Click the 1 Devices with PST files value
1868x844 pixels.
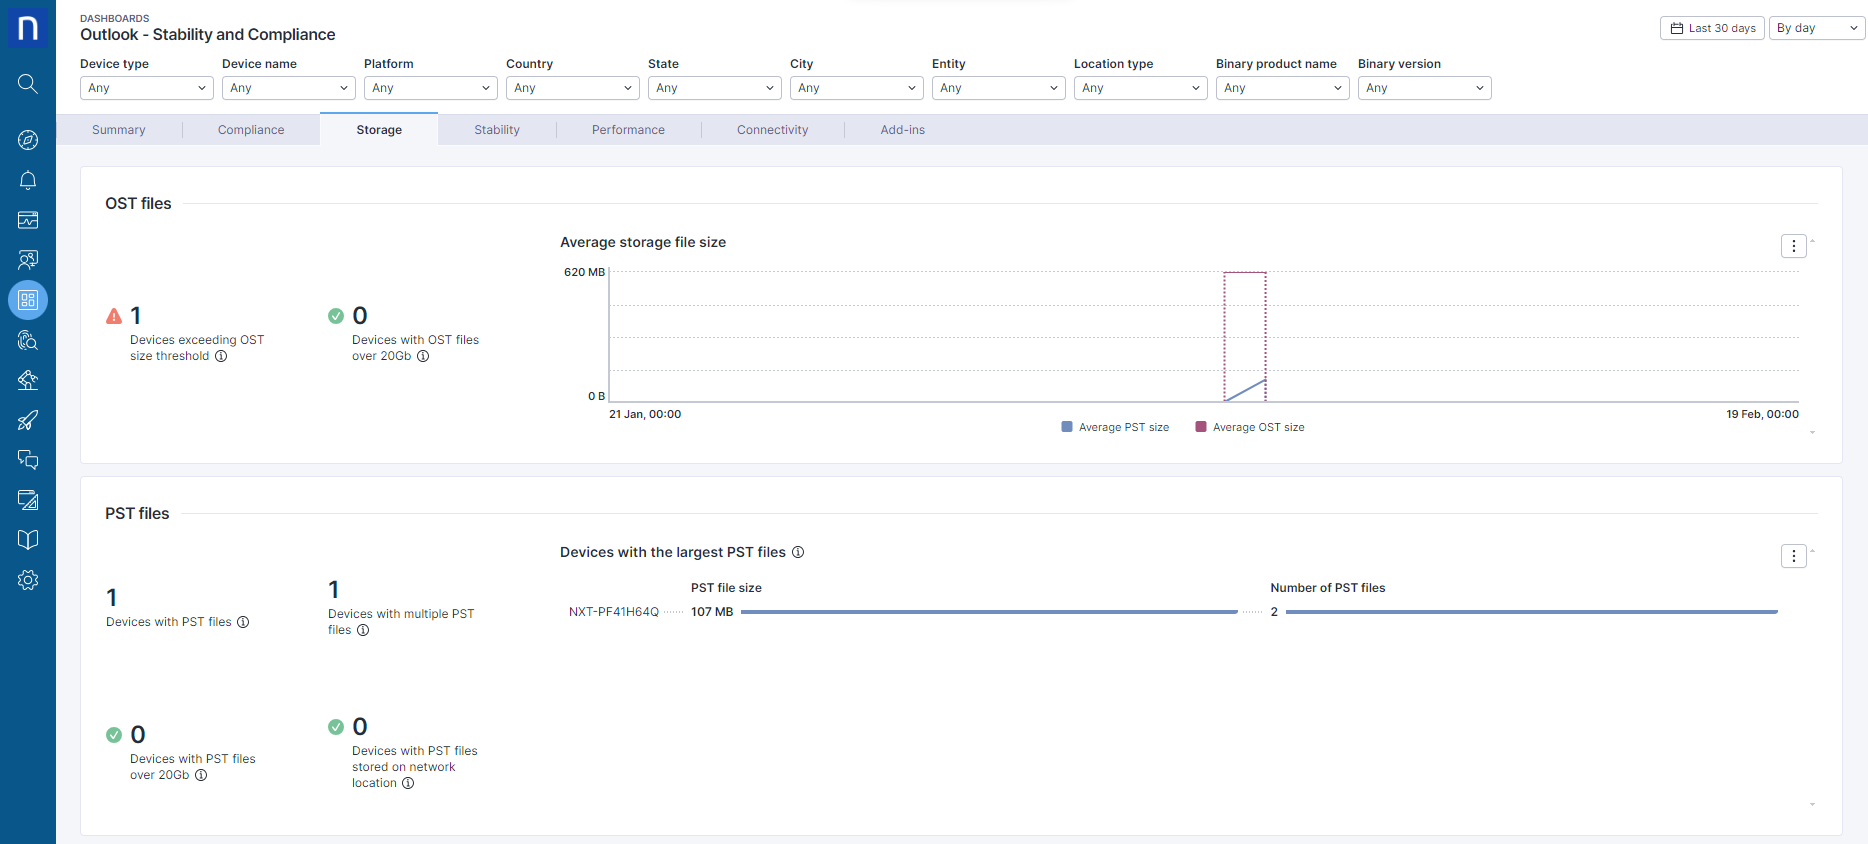tap(112, 598)
